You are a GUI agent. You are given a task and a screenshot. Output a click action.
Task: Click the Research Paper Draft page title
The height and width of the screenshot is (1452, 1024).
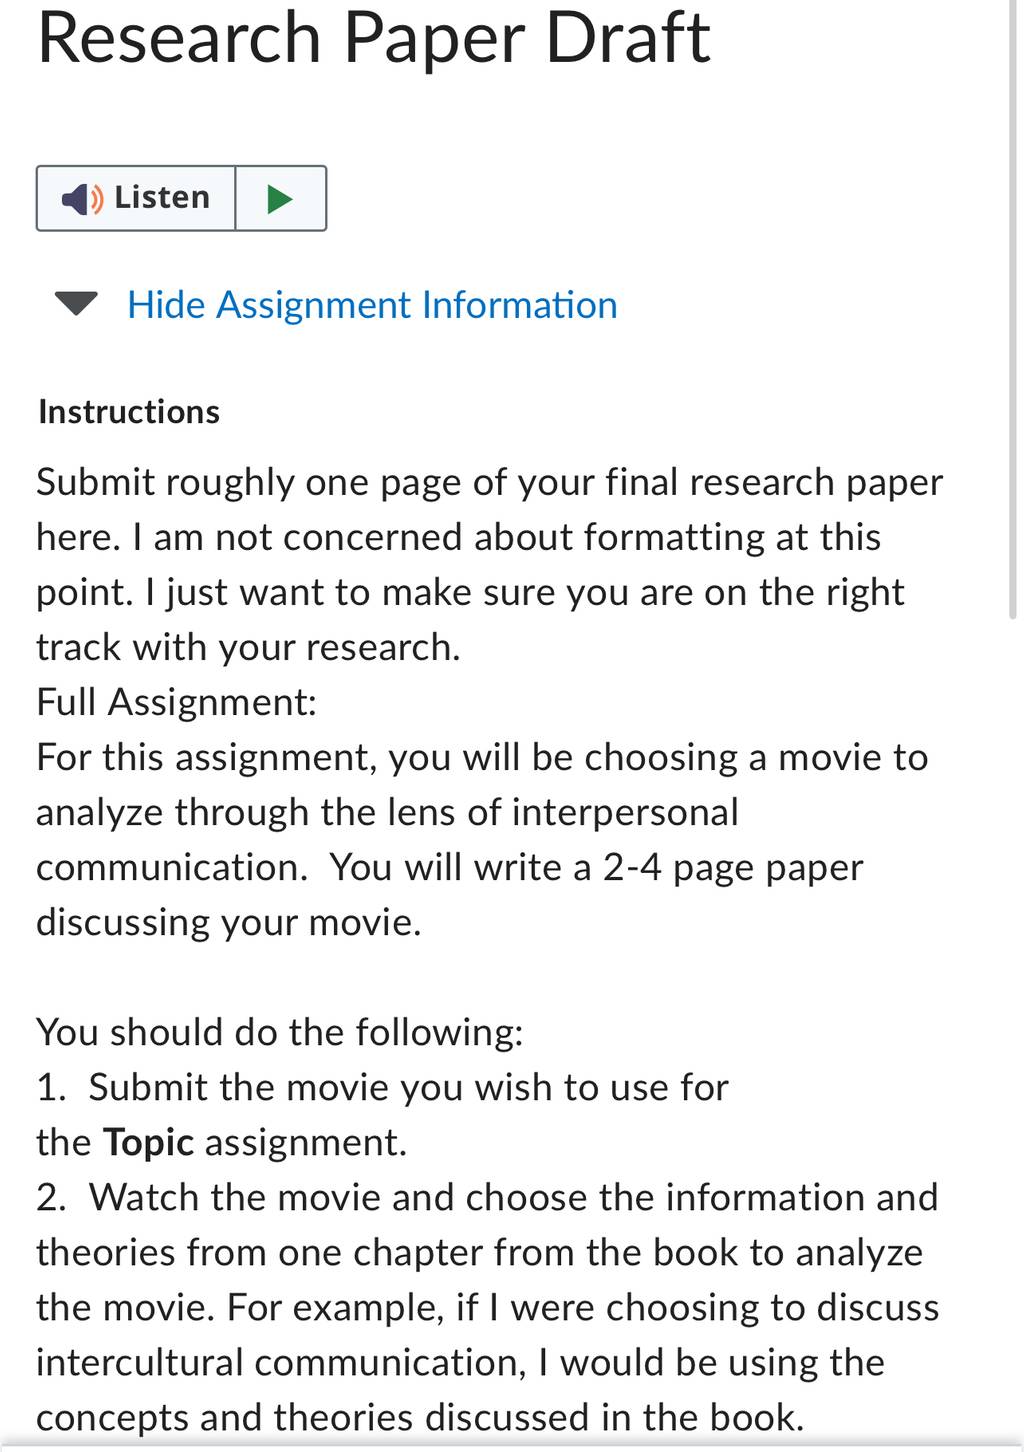click(373, 38)
